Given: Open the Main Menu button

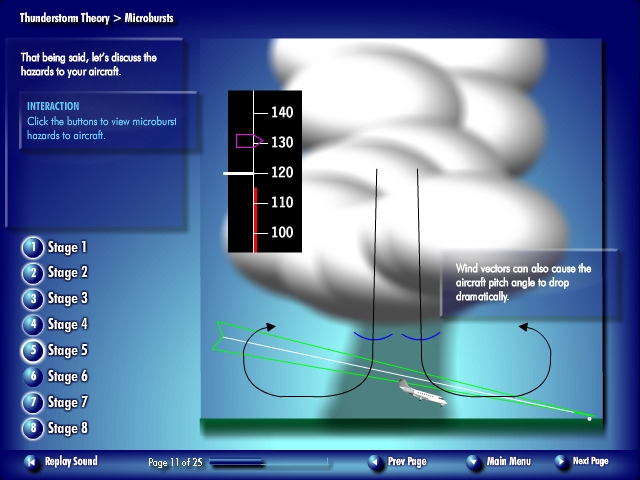Looking at the screenshot, I should 473,462.
